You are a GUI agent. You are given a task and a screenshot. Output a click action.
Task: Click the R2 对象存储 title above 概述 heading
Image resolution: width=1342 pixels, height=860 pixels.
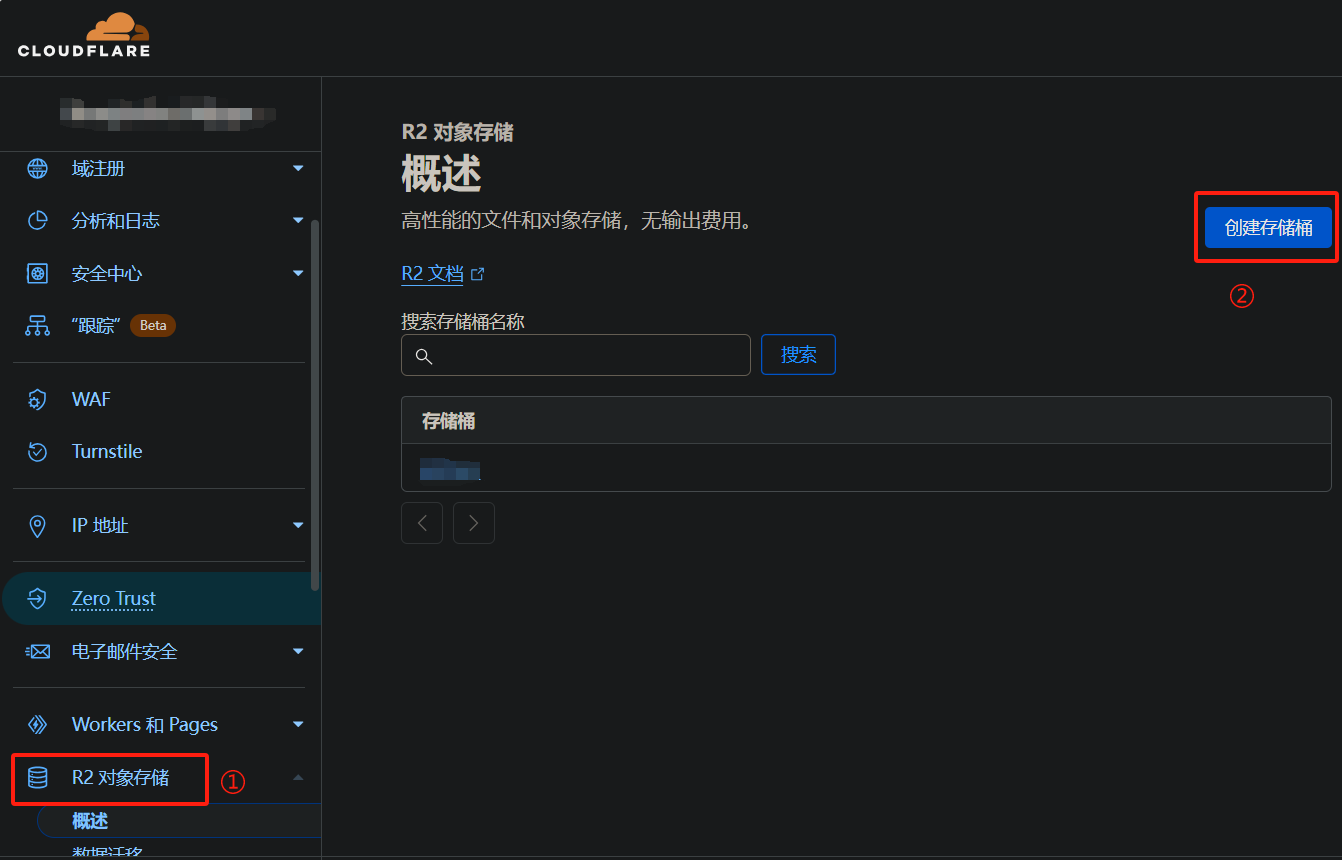coord(457,132)
